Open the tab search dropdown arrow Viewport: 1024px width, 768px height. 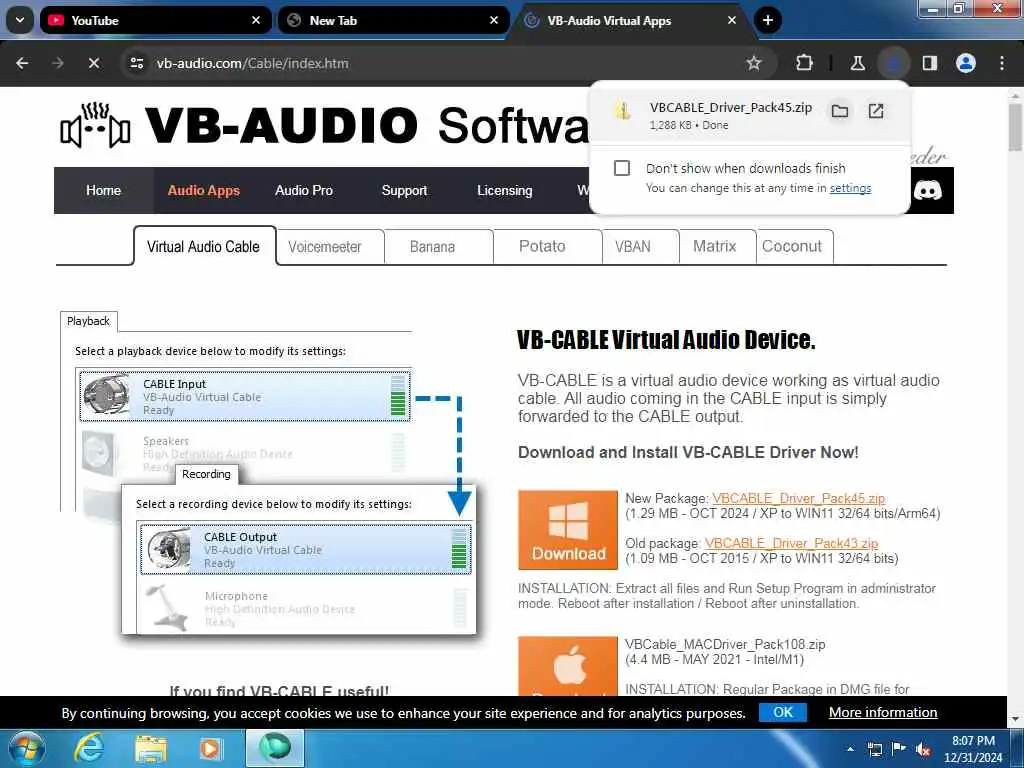pyautogui.click(x=20, y=20)
